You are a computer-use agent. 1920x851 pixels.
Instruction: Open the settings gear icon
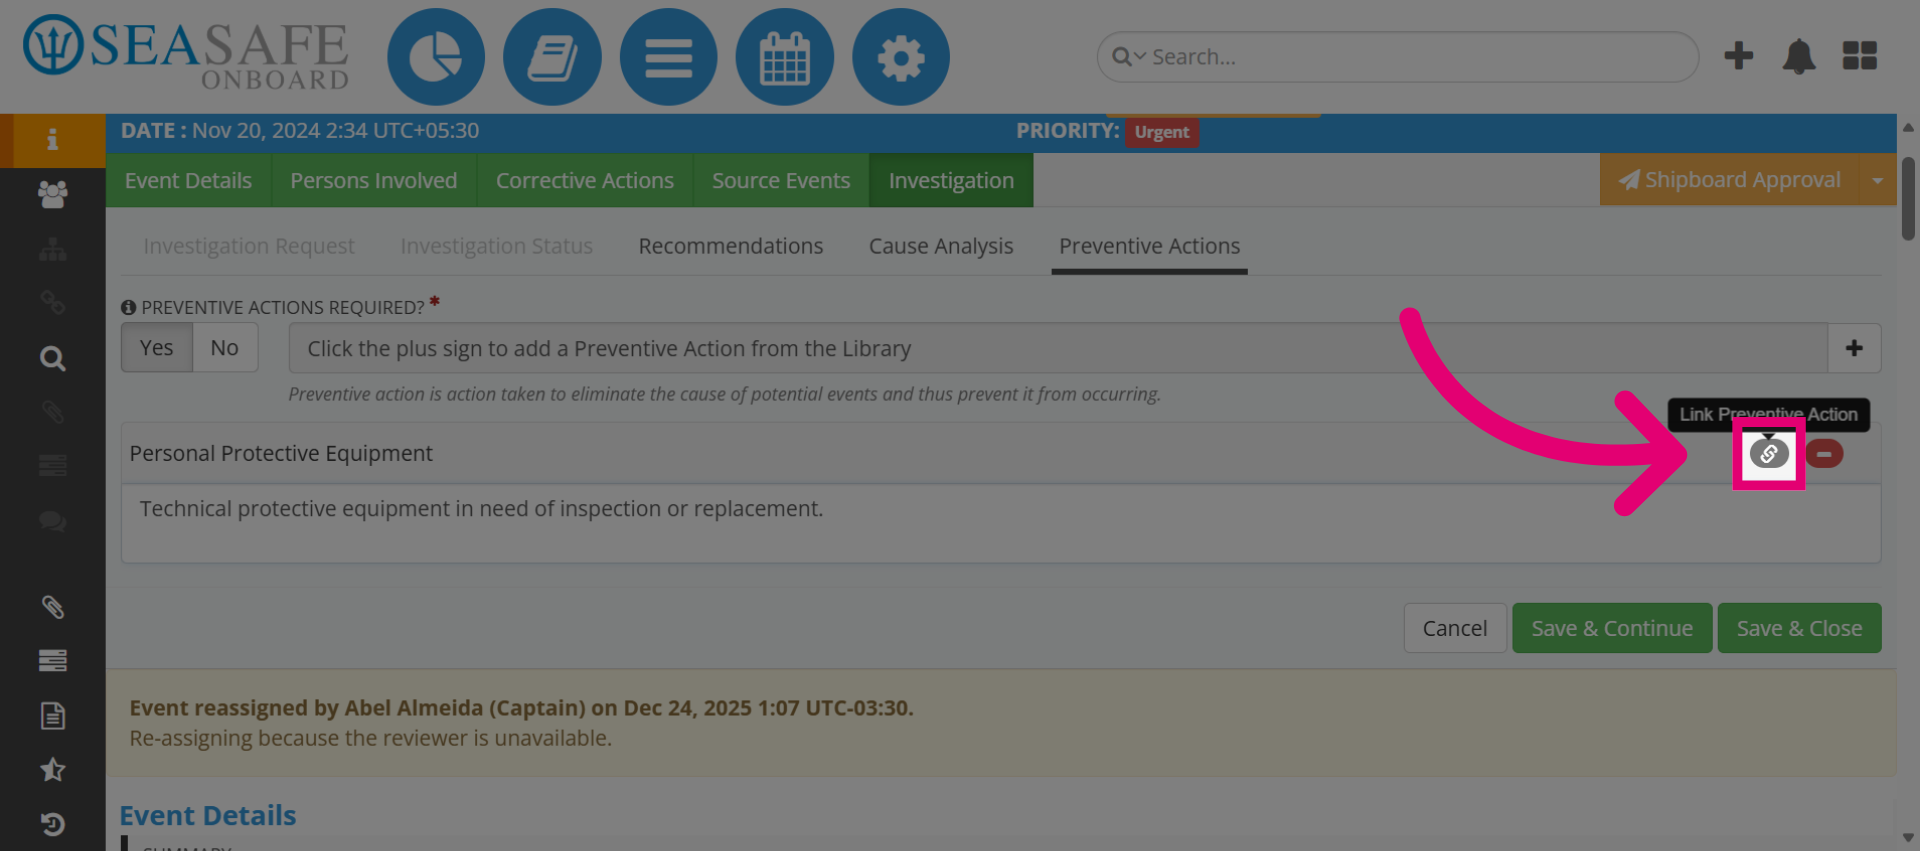tap(900, 57)
